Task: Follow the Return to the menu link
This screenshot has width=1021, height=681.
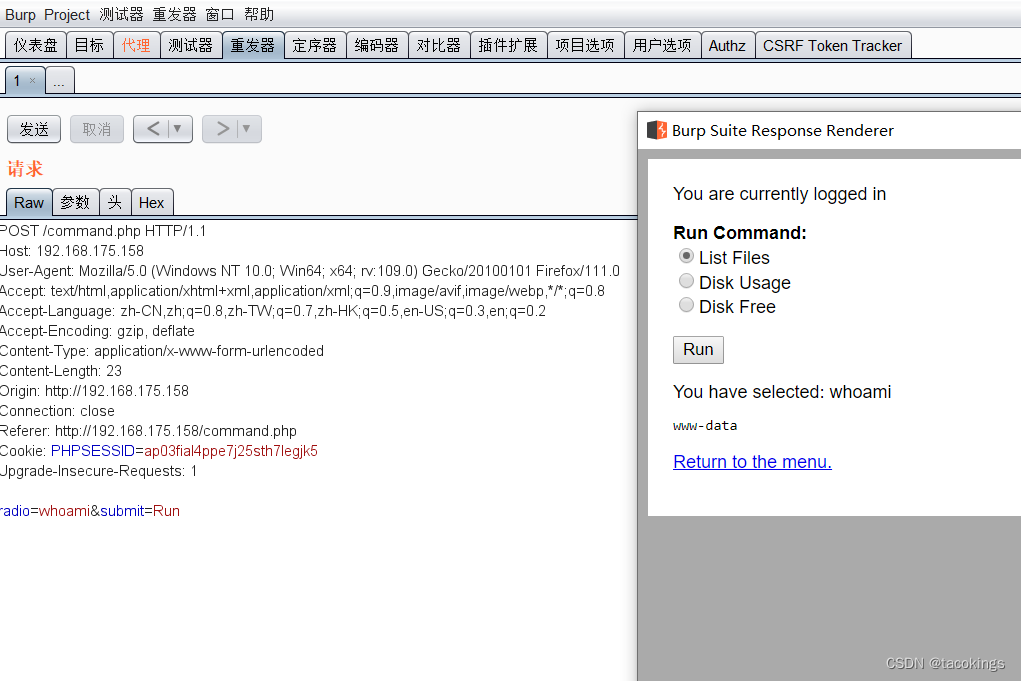Action: tap(752, 462)
